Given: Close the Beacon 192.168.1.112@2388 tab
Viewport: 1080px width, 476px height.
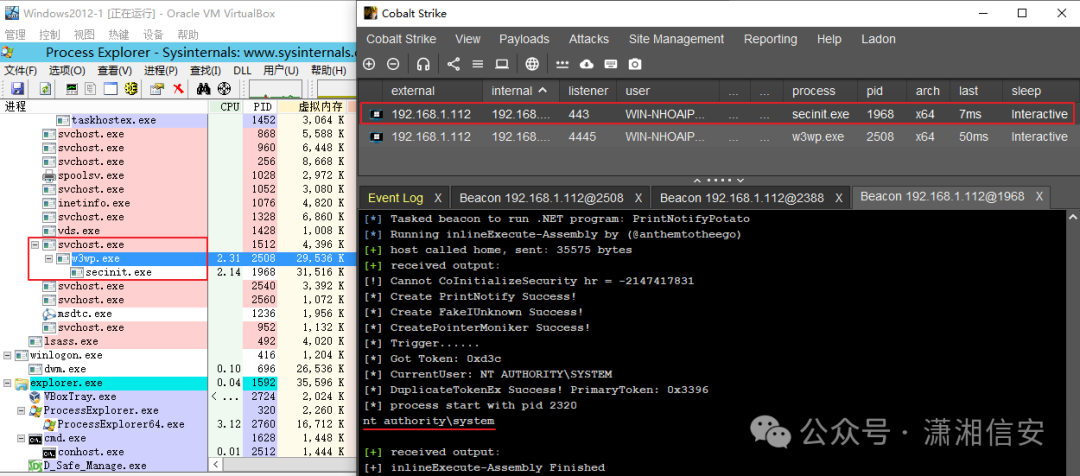Looking at the screenshot, I should 838,198.
